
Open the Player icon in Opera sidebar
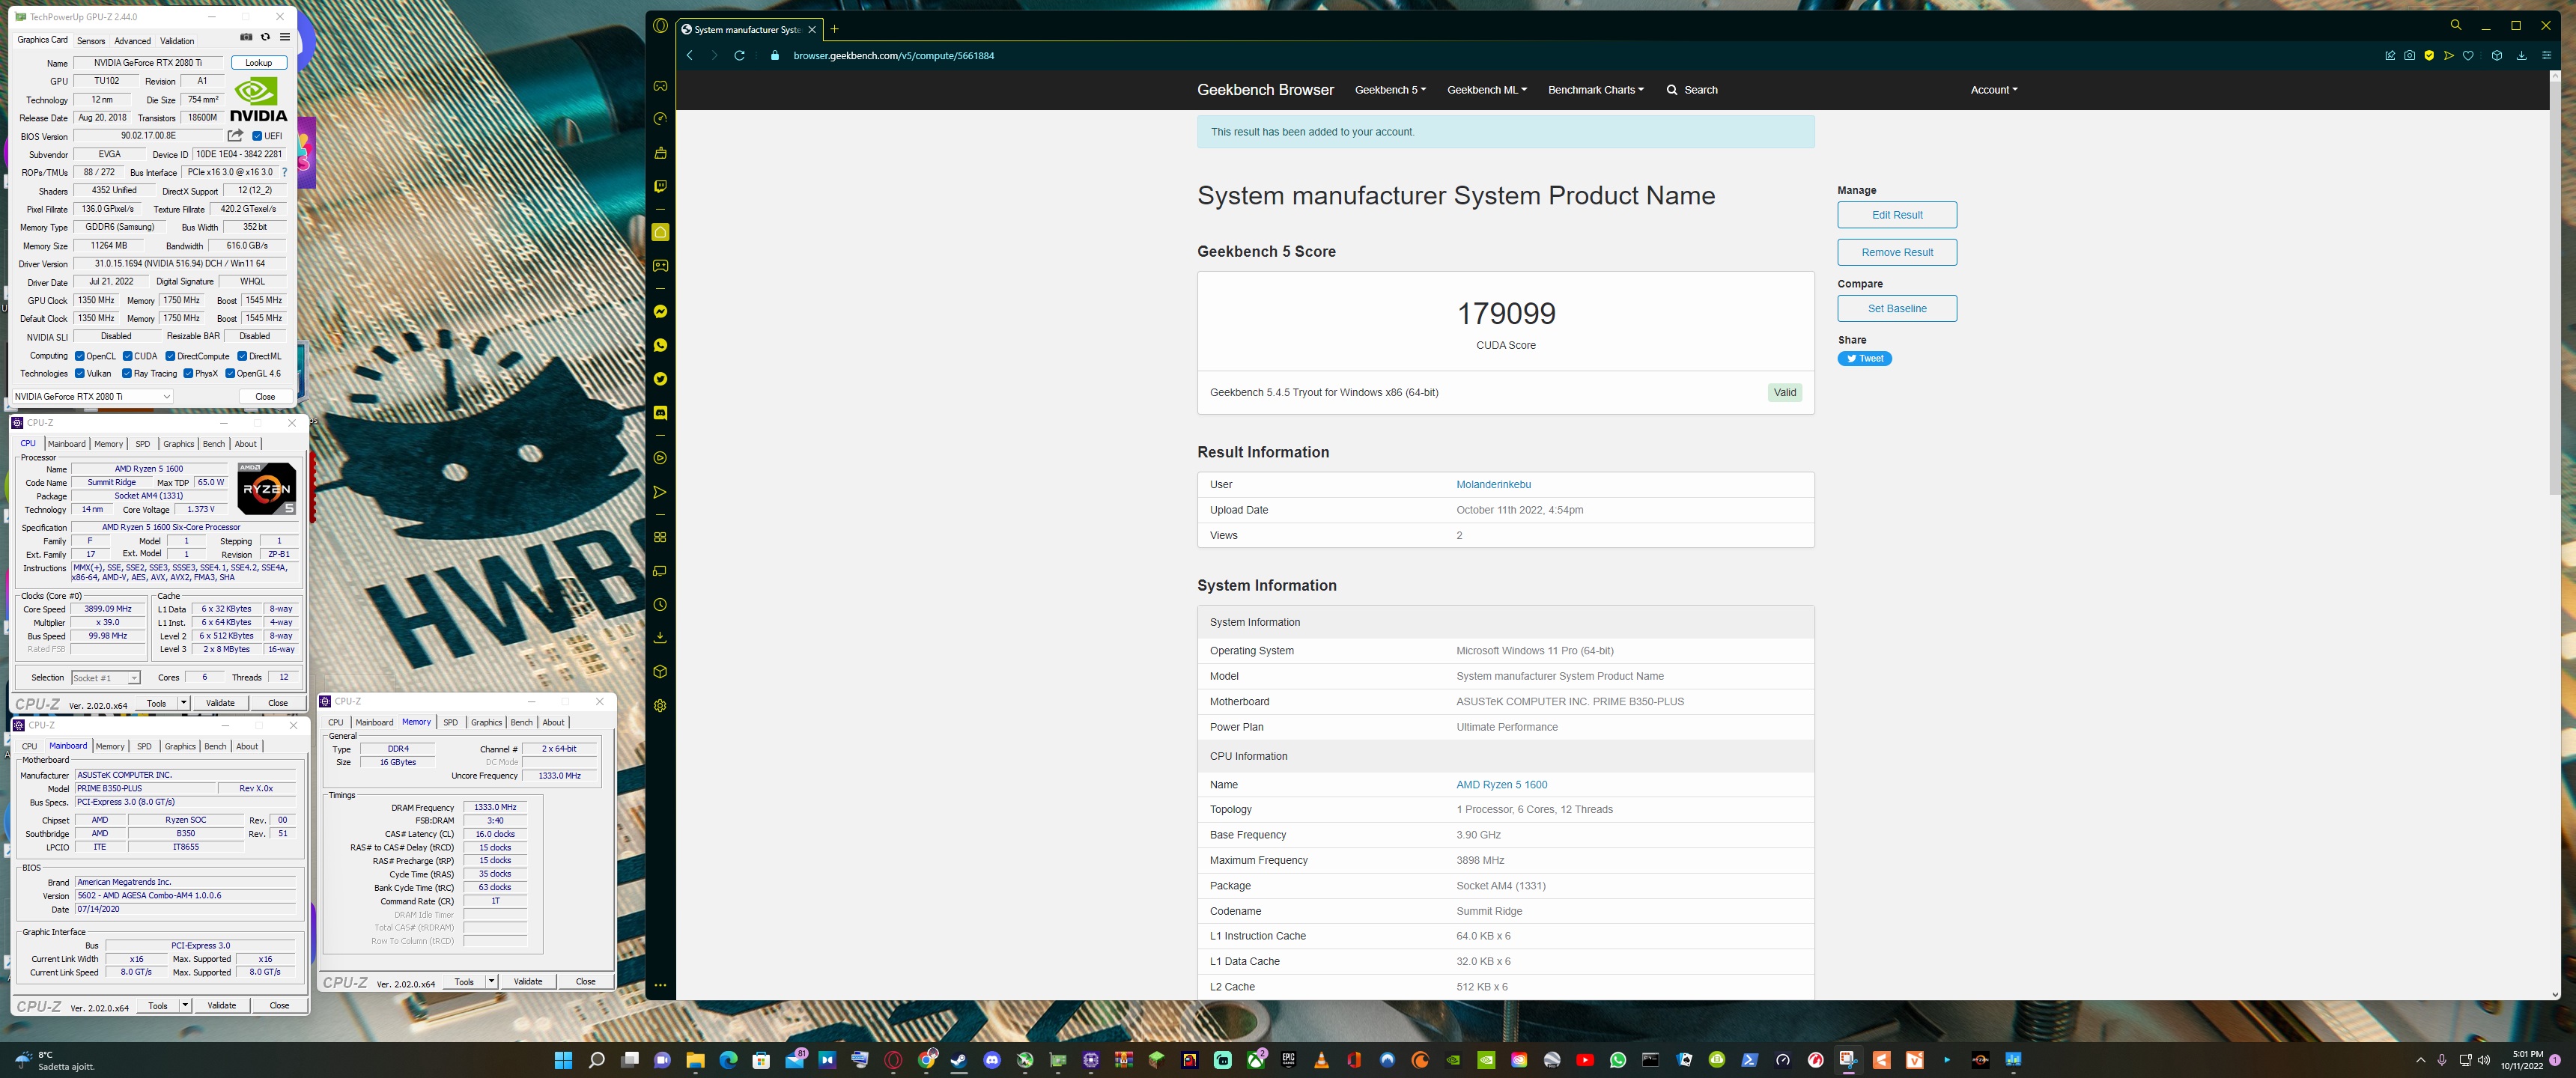(x=660, y=458)
